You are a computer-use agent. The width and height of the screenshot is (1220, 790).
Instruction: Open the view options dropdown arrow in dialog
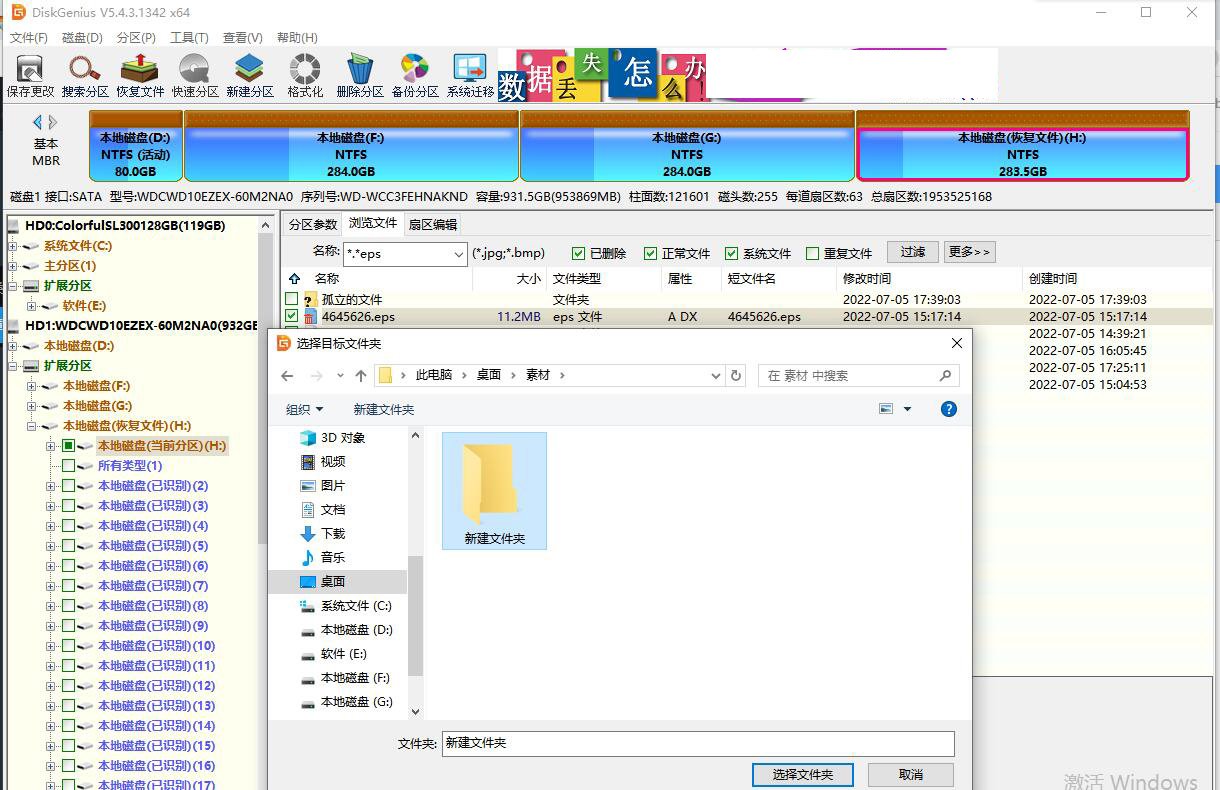(x=907, y=409)
